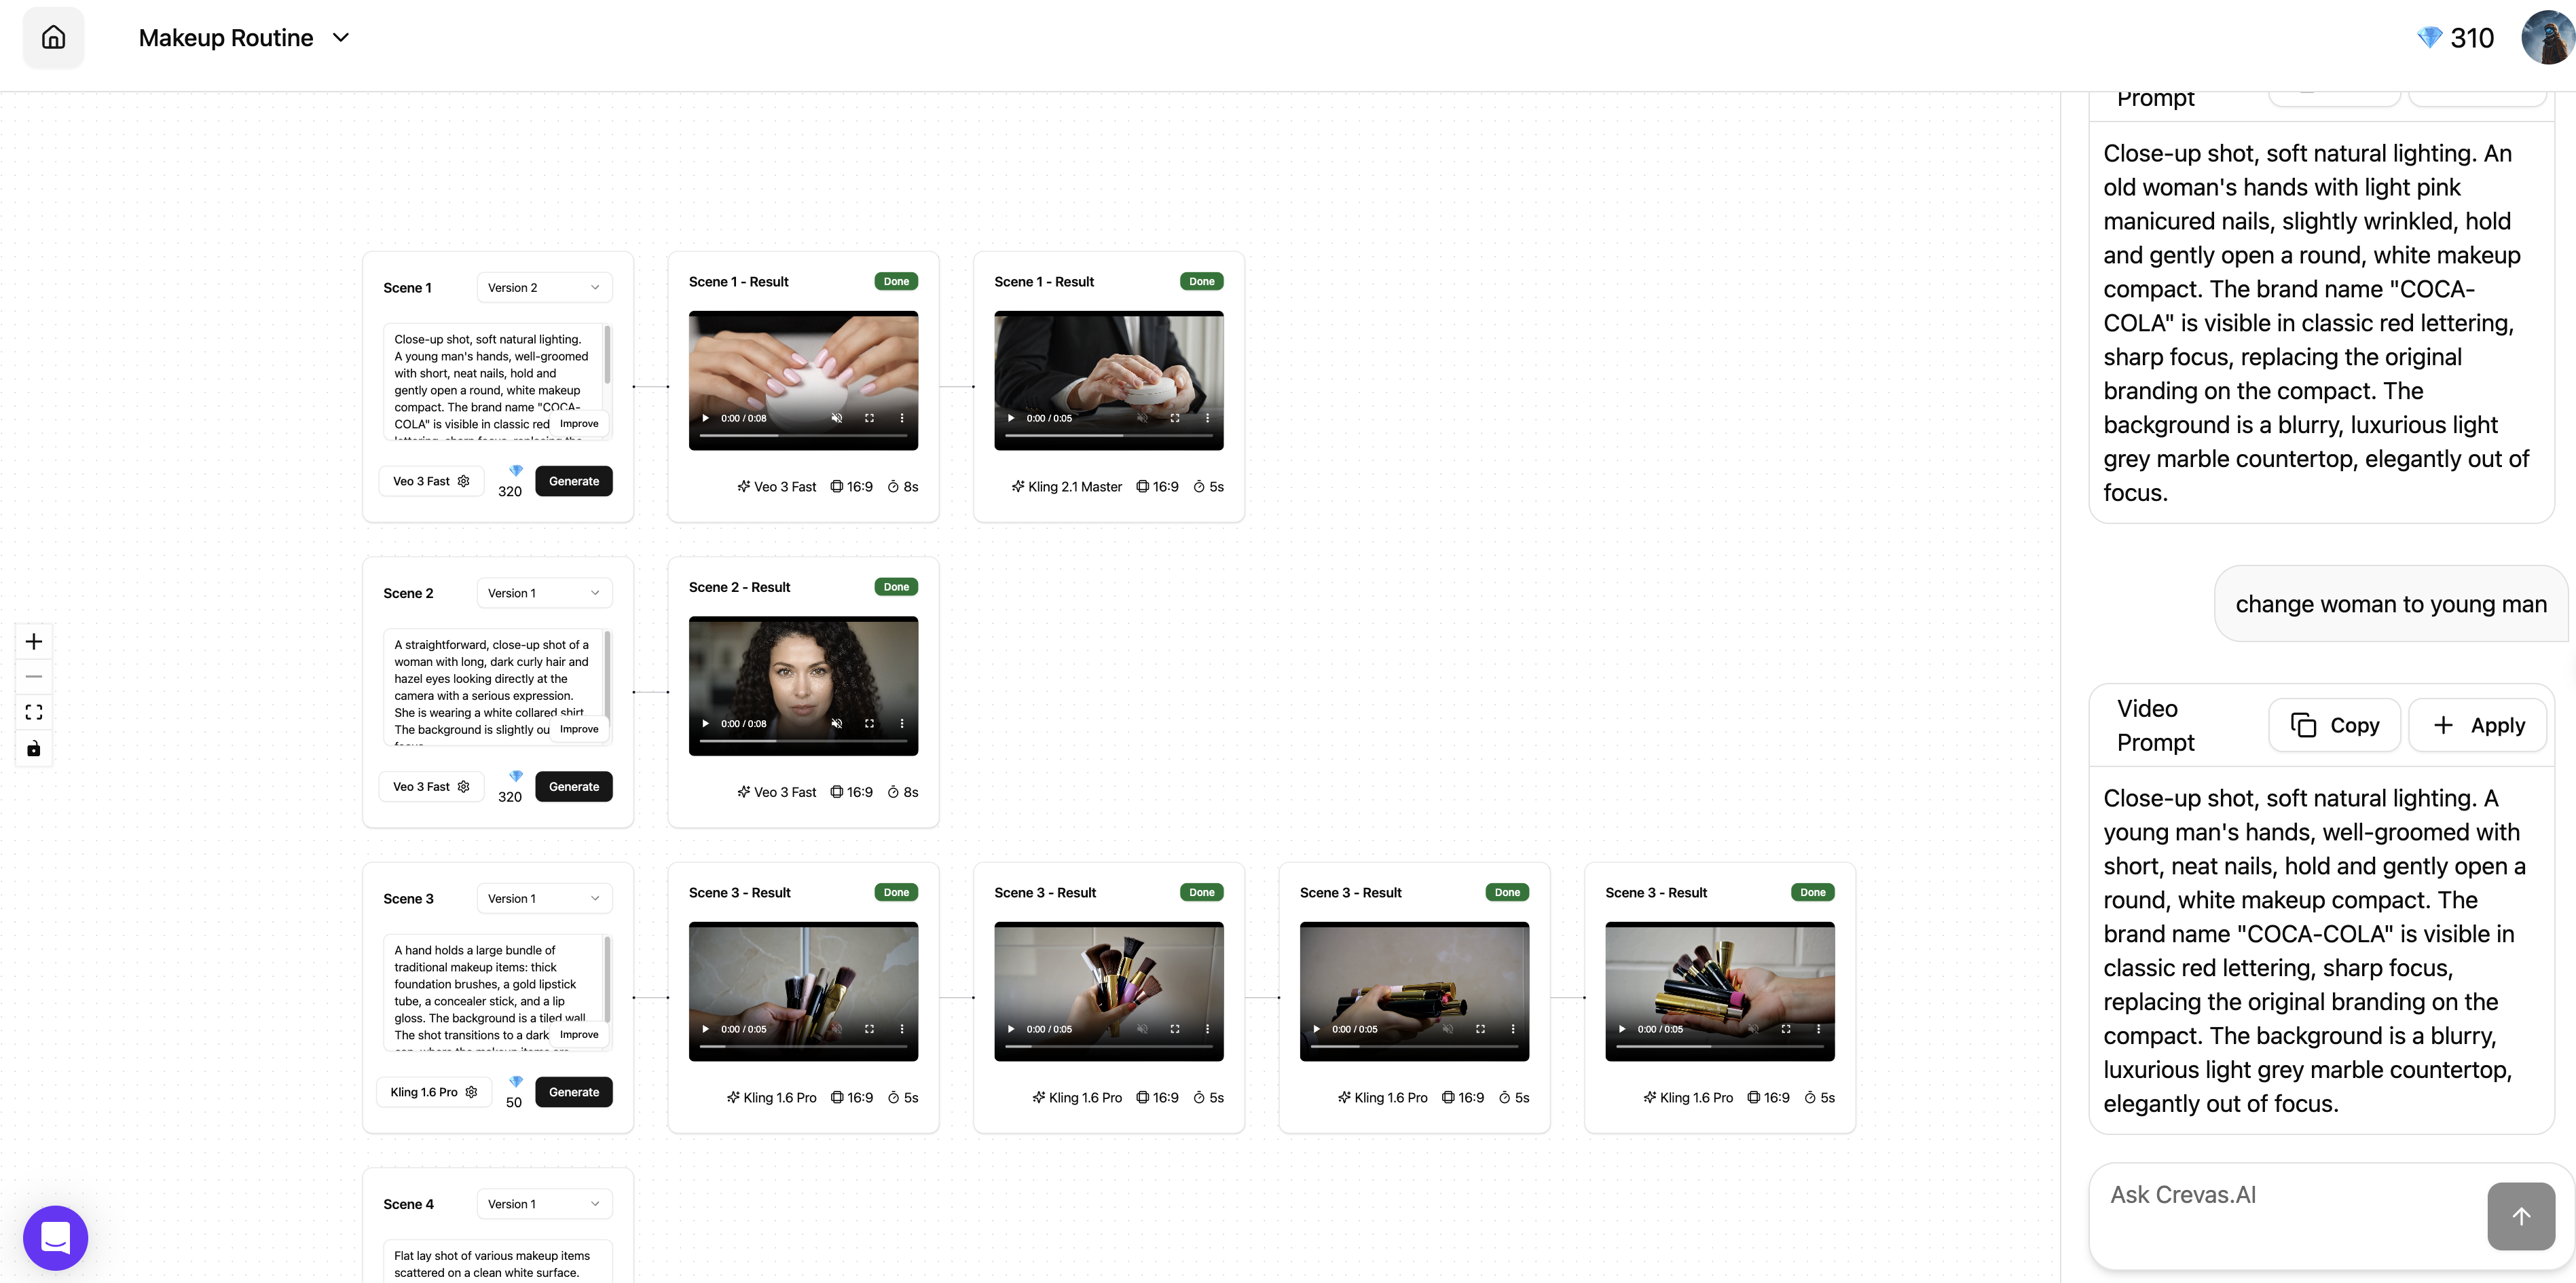
Task: Play second Scene 3 result video
Action: (x=1011, y=1029)
